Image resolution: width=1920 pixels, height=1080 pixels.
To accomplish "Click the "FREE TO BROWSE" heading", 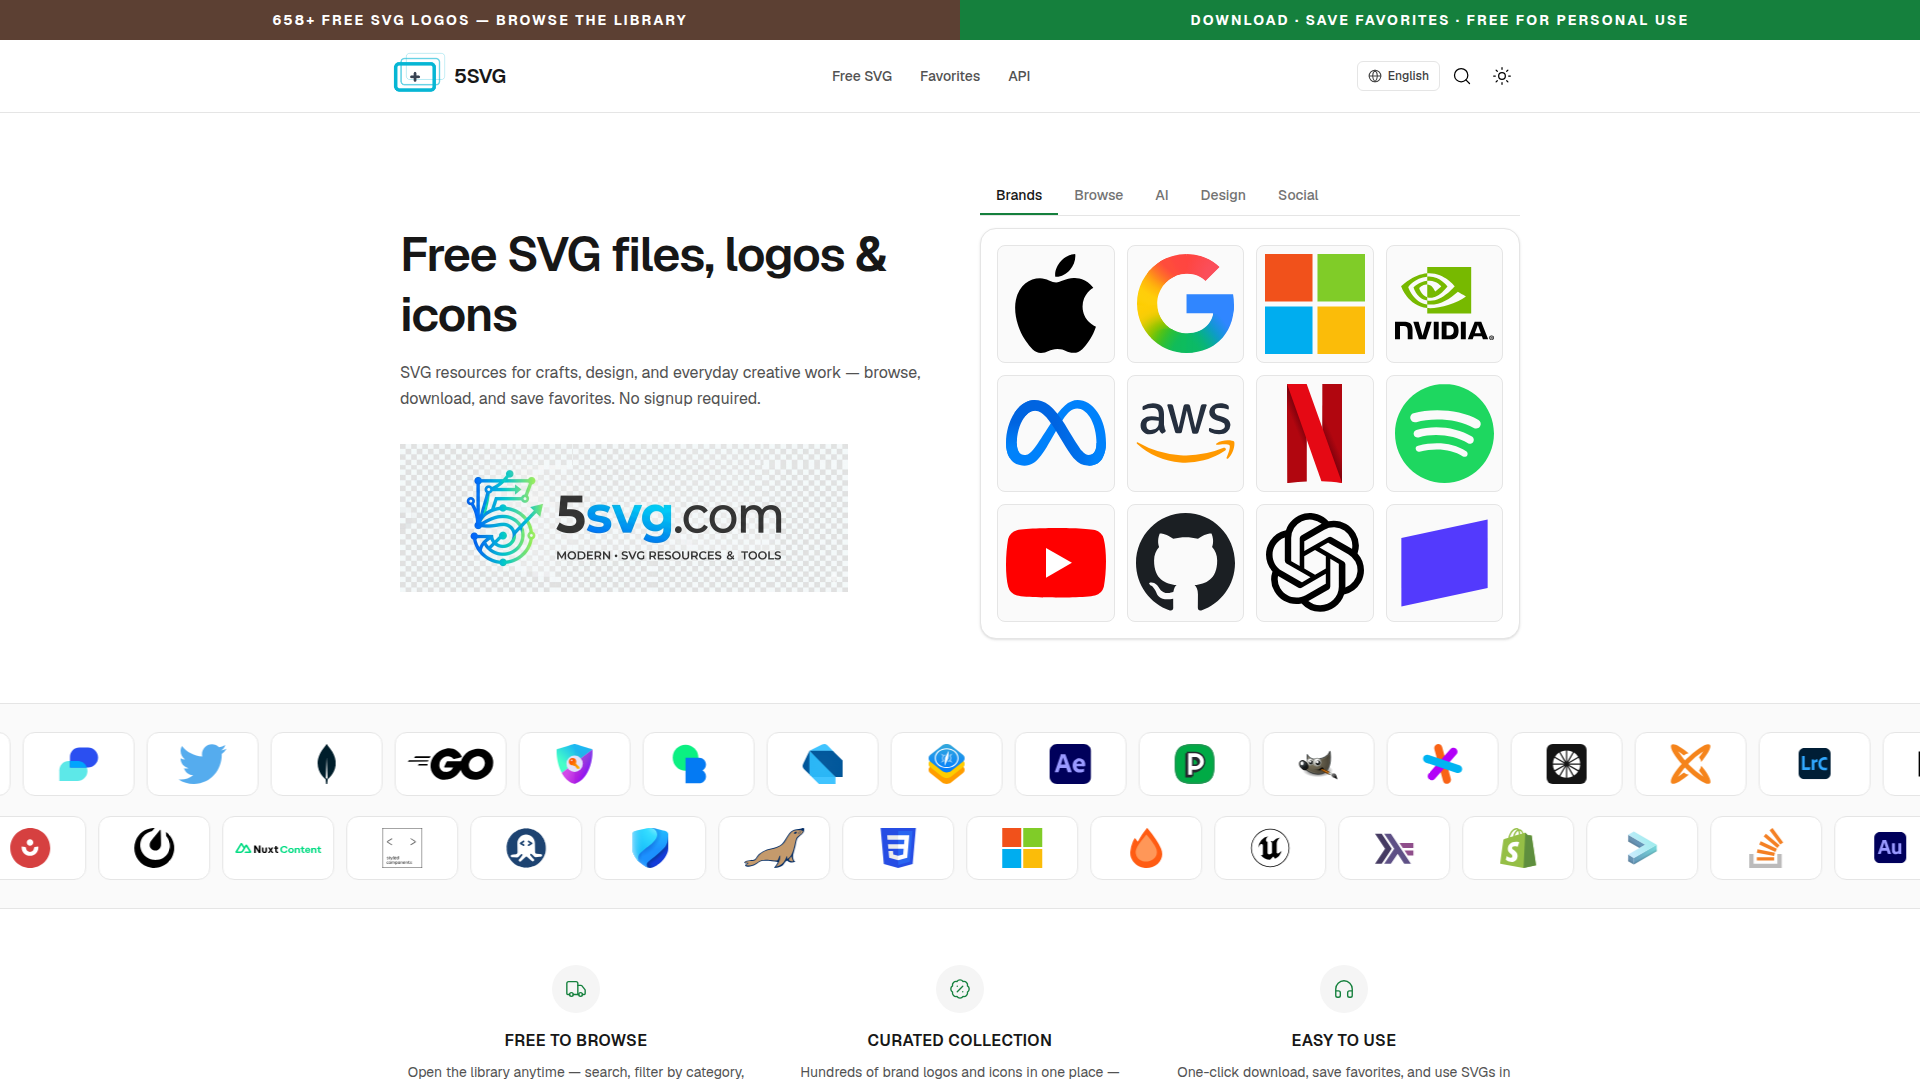I will click(x=576, y=1040).
